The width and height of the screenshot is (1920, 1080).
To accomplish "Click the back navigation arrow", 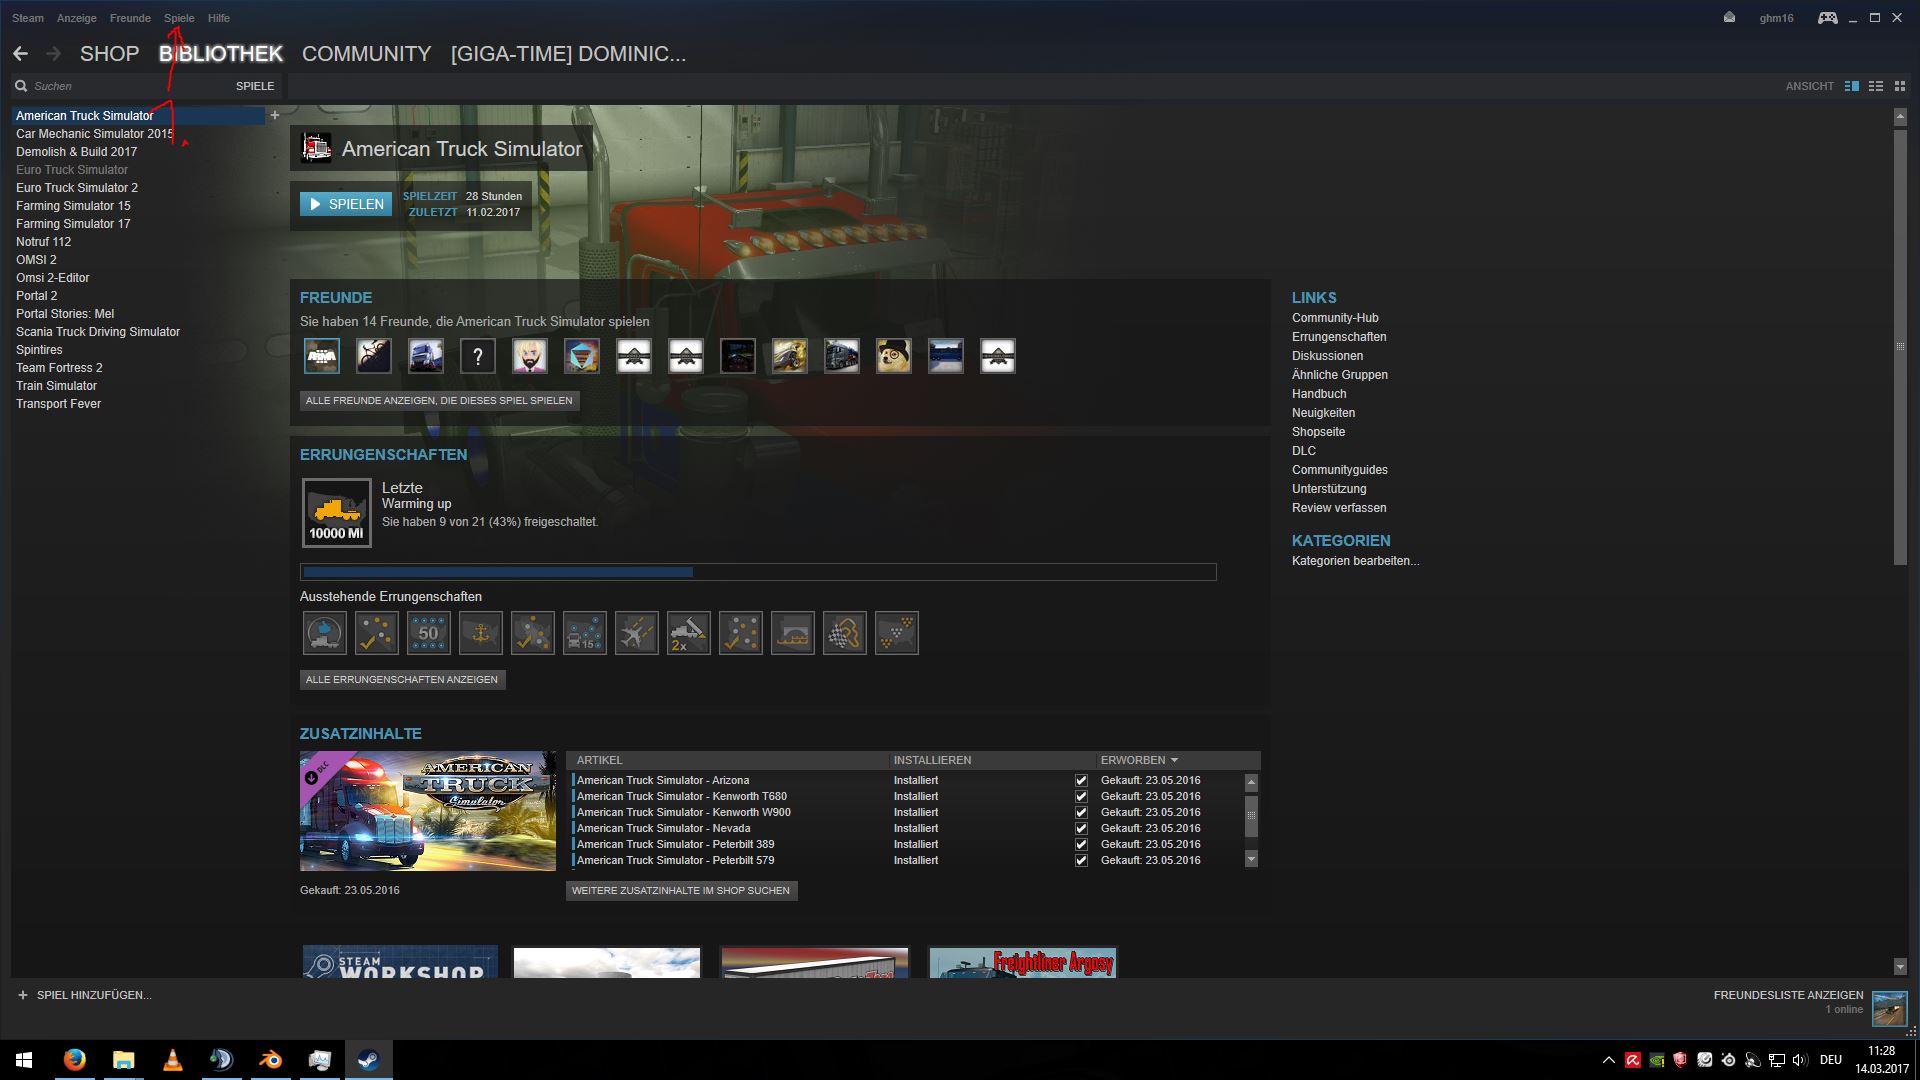I will click(x=20, y=54).
